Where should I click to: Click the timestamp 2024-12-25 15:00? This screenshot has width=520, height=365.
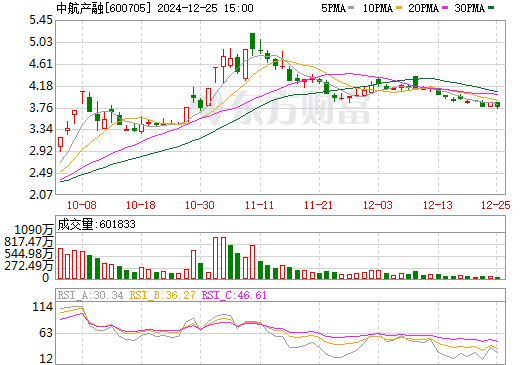click(x=205, y=8)
